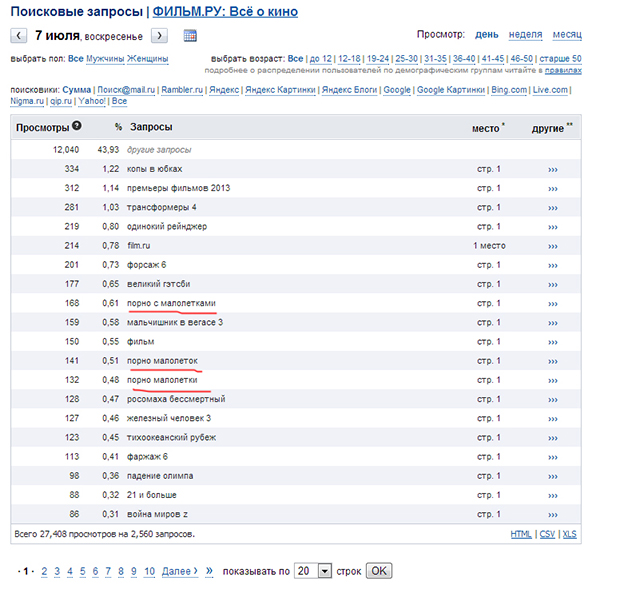Export the table as CSV
620x589 pixels.
[x=546, y=534]
